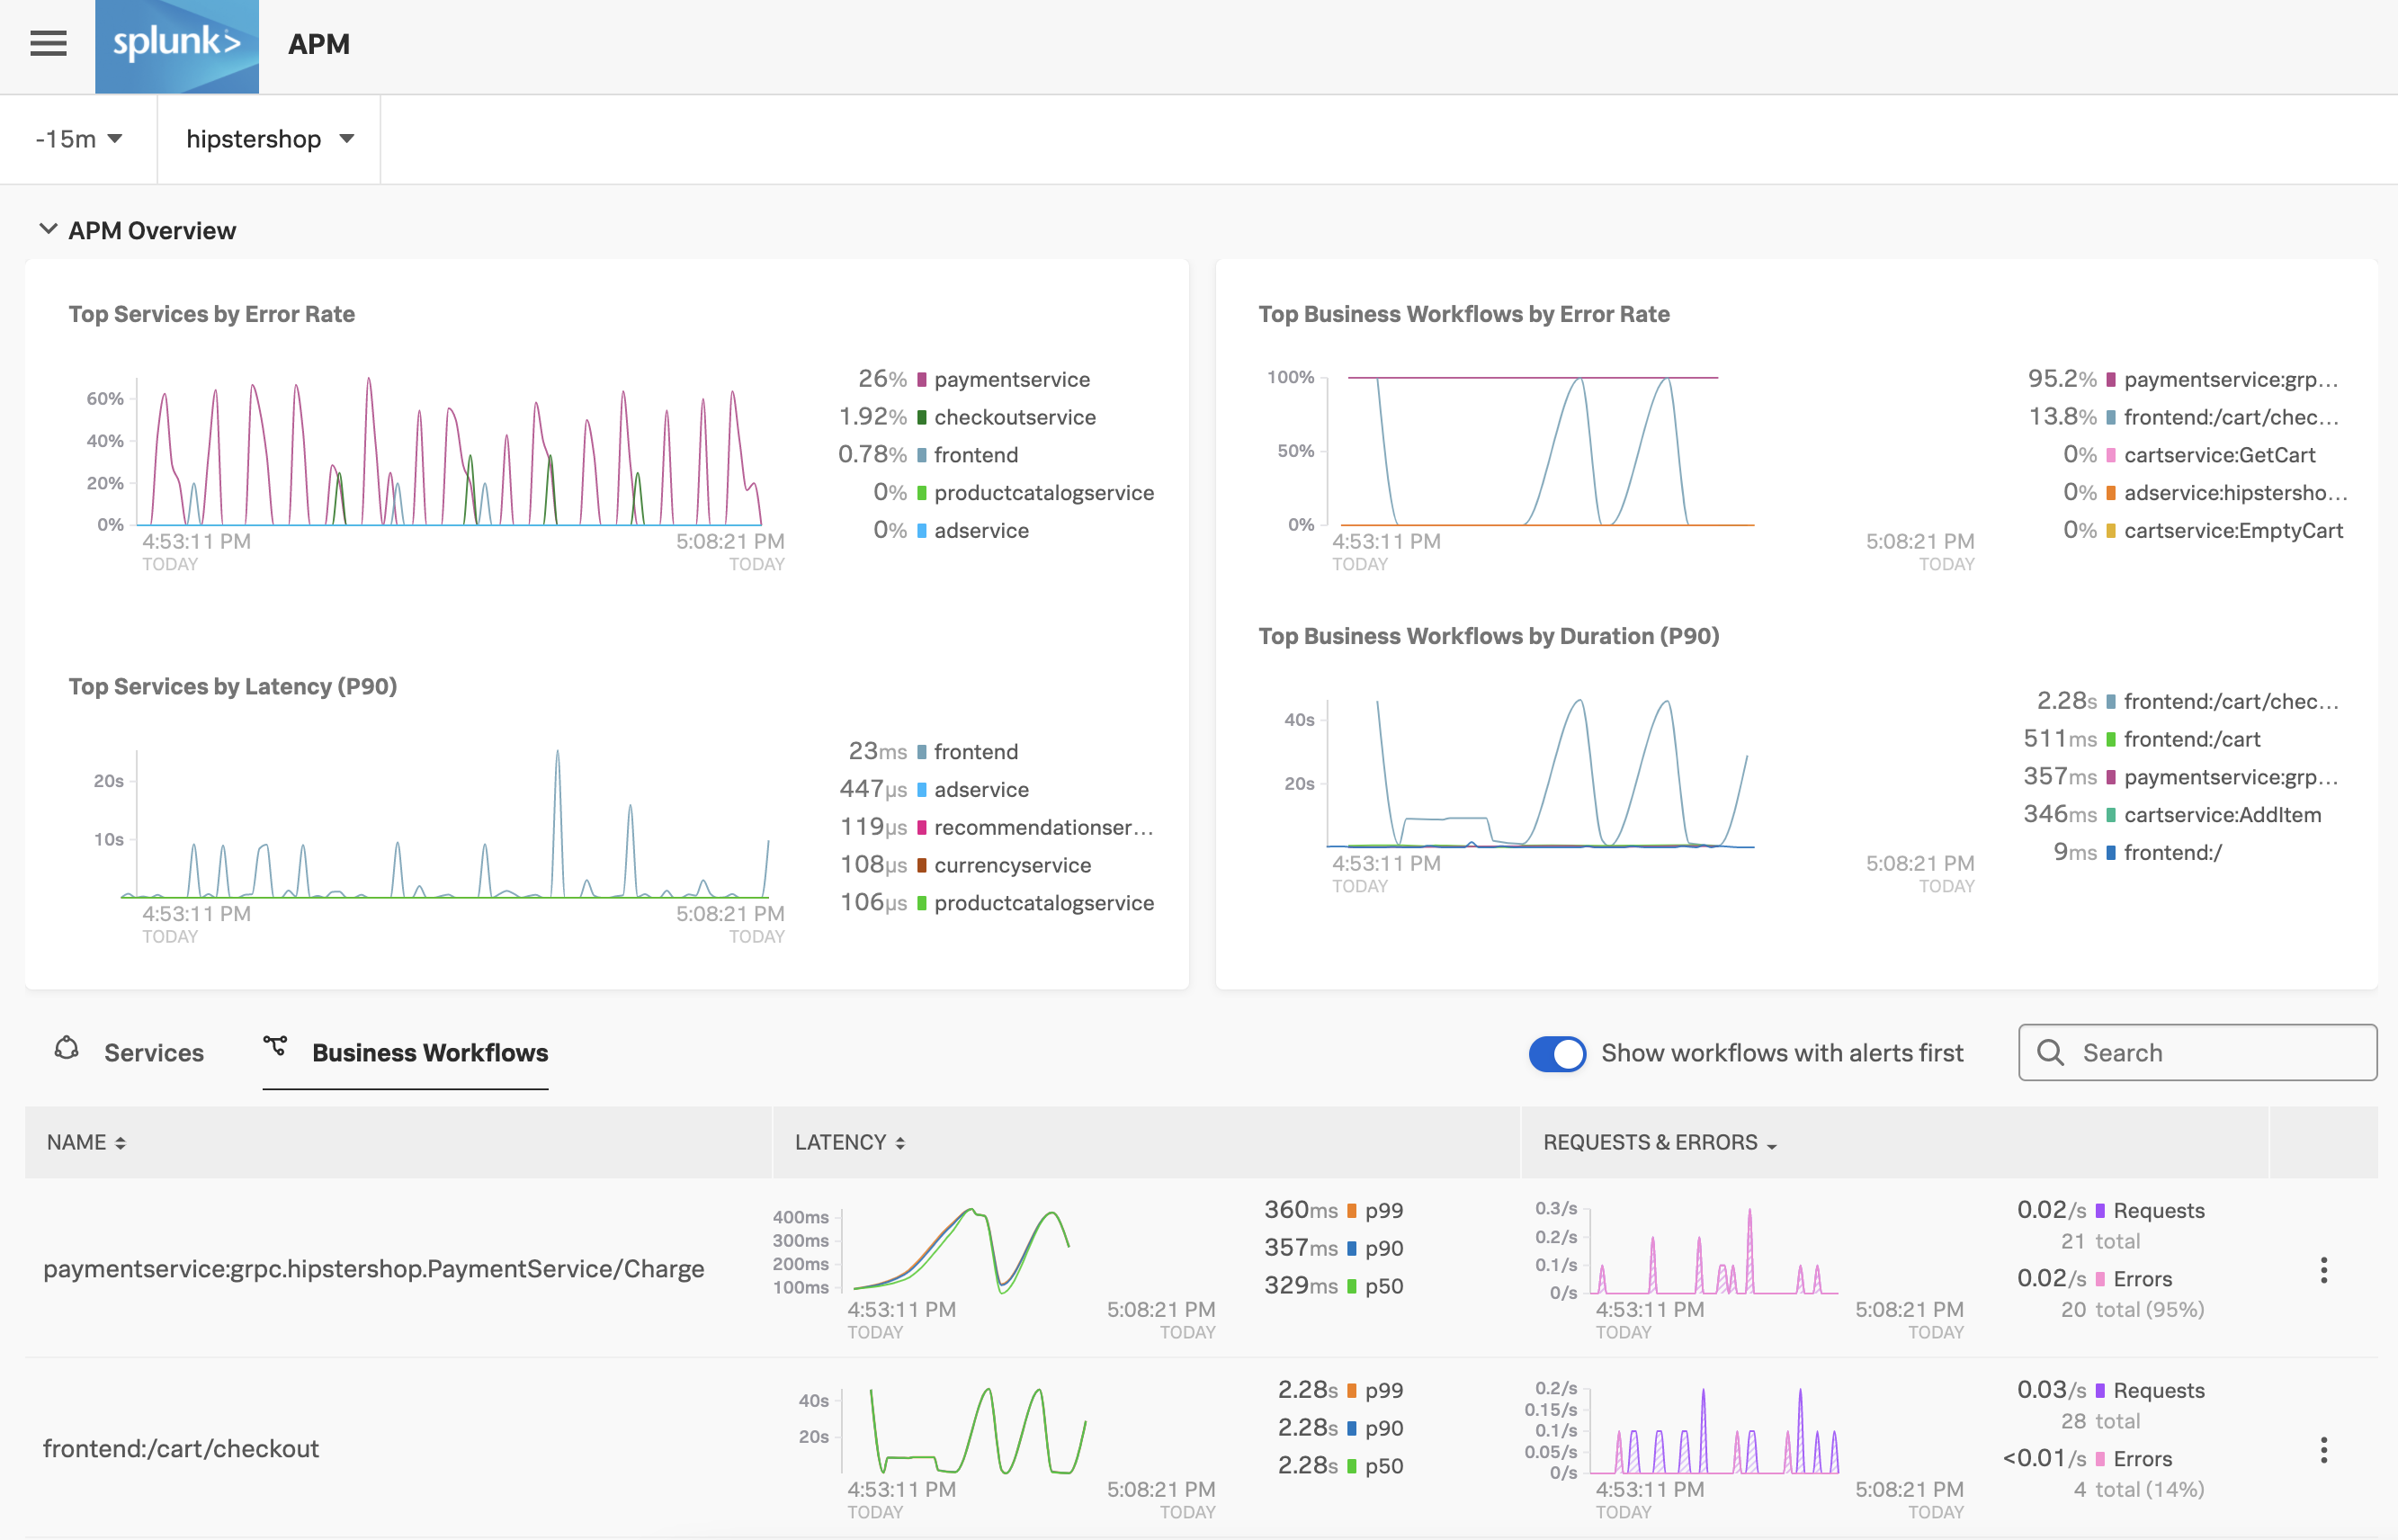Open the frontend:/cart/checkout workflow
Screen dimensions: 2398x1540
click(x=181, y=1448)
